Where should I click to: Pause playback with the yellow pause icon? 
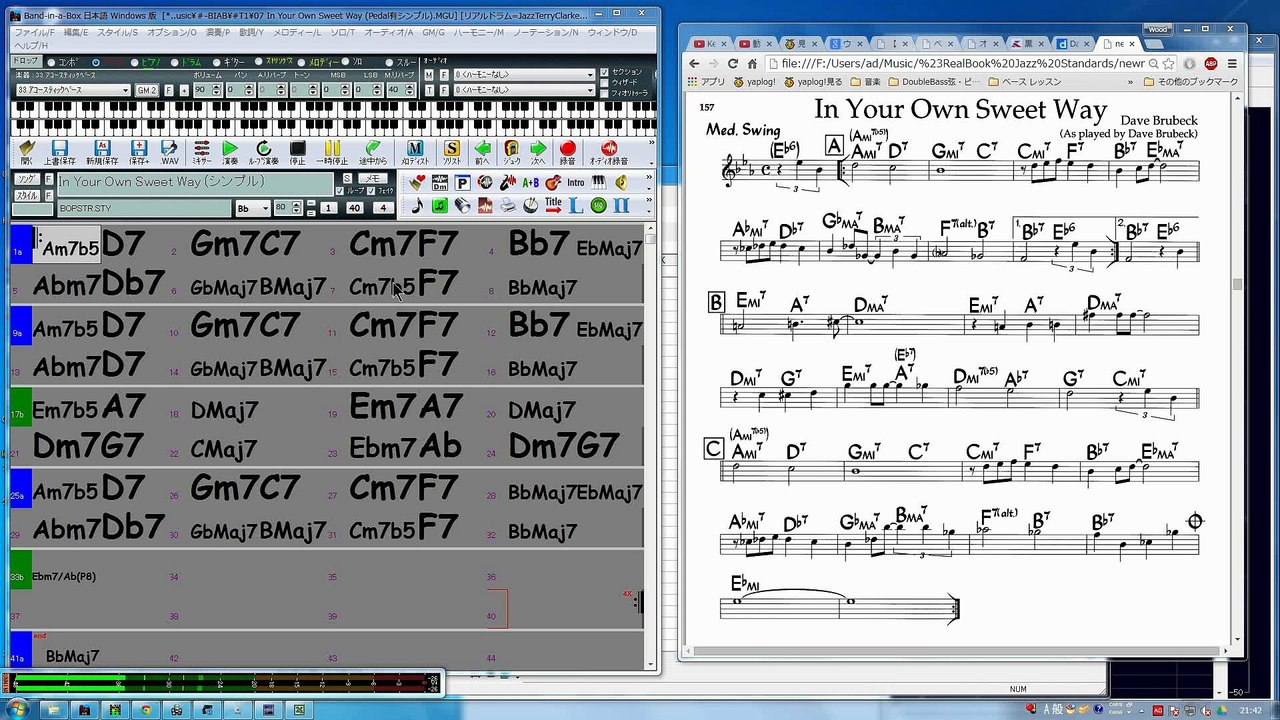click(x=332, y=152)
